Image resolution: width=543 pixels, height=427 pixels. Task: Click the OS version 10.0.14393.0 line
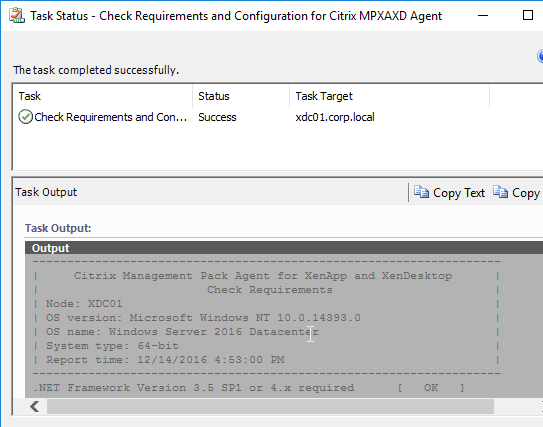tap(203, 318)
